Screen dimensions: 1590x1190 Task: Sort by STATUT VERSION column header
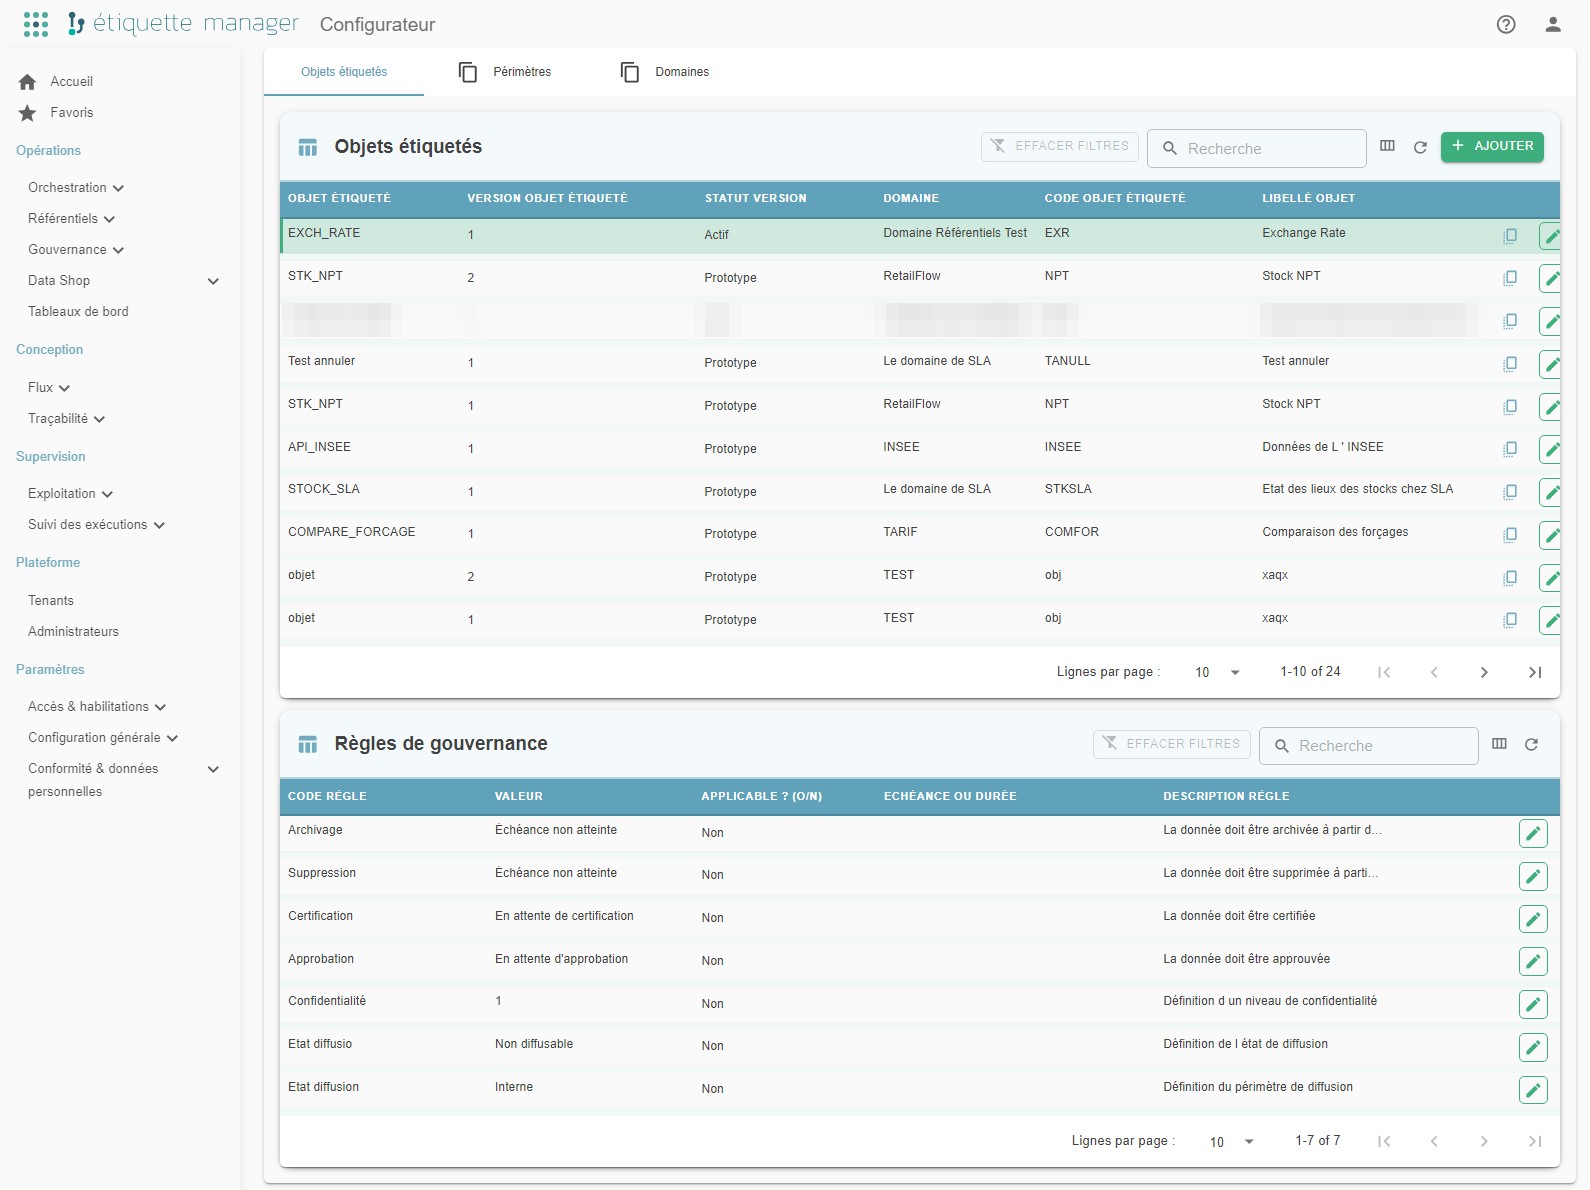click(755, 198)
